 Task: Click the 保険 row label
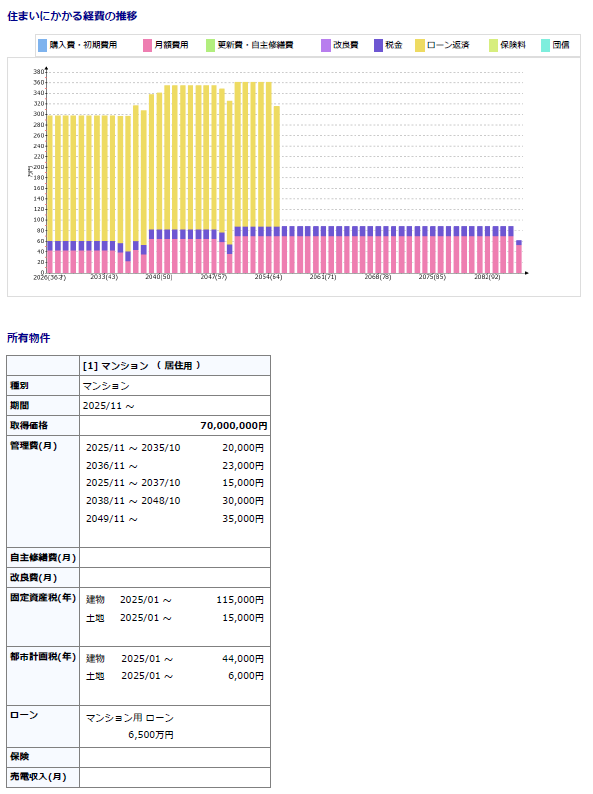point(19,756)
